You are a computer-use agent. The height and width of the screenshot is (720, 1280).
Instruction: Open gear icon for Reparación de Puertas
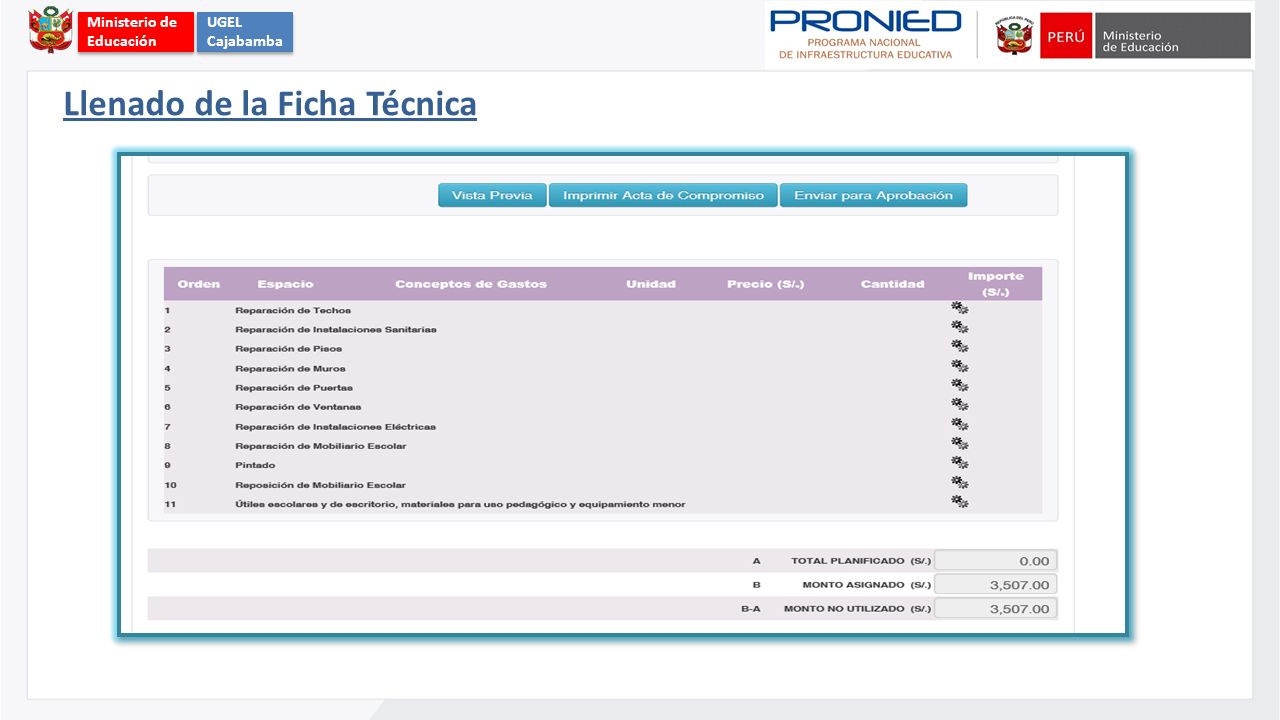pyautogui.click(x=960, y=385)
